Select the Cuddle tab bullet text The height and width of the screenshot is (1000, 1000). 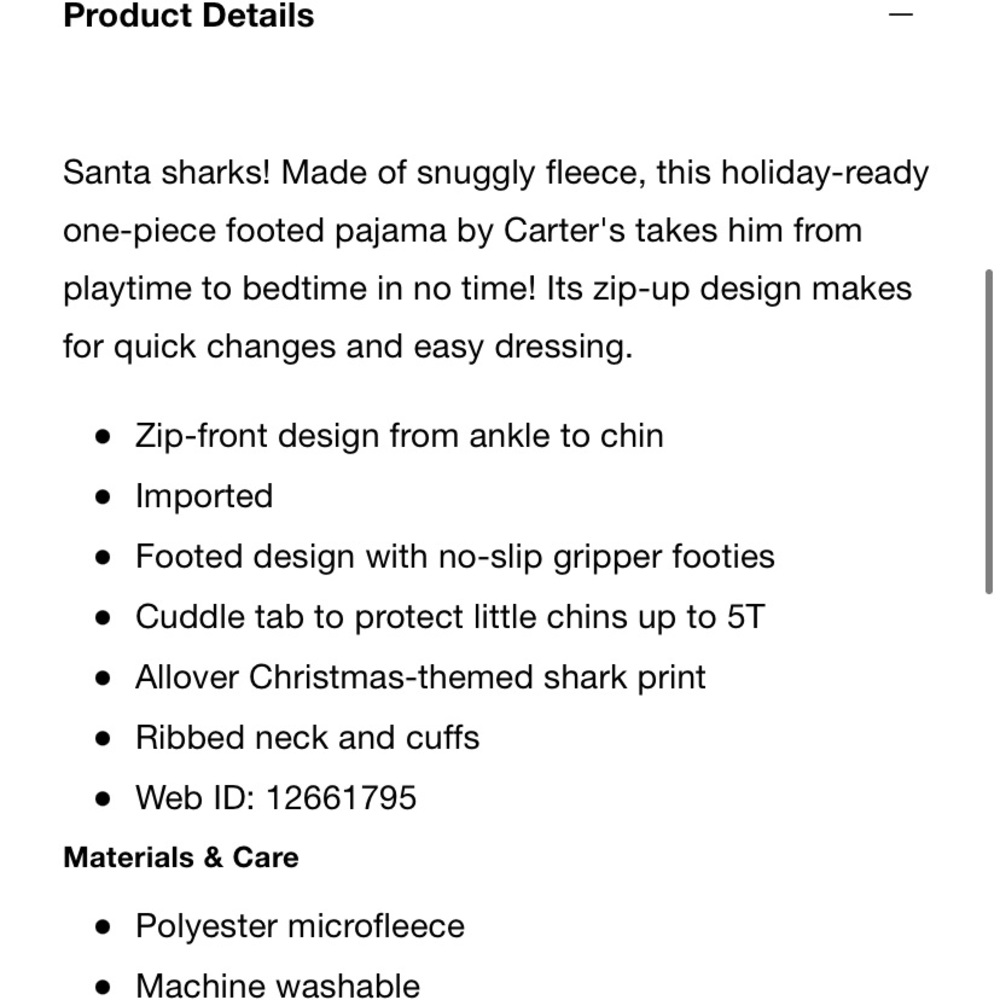tap(450, 617)
